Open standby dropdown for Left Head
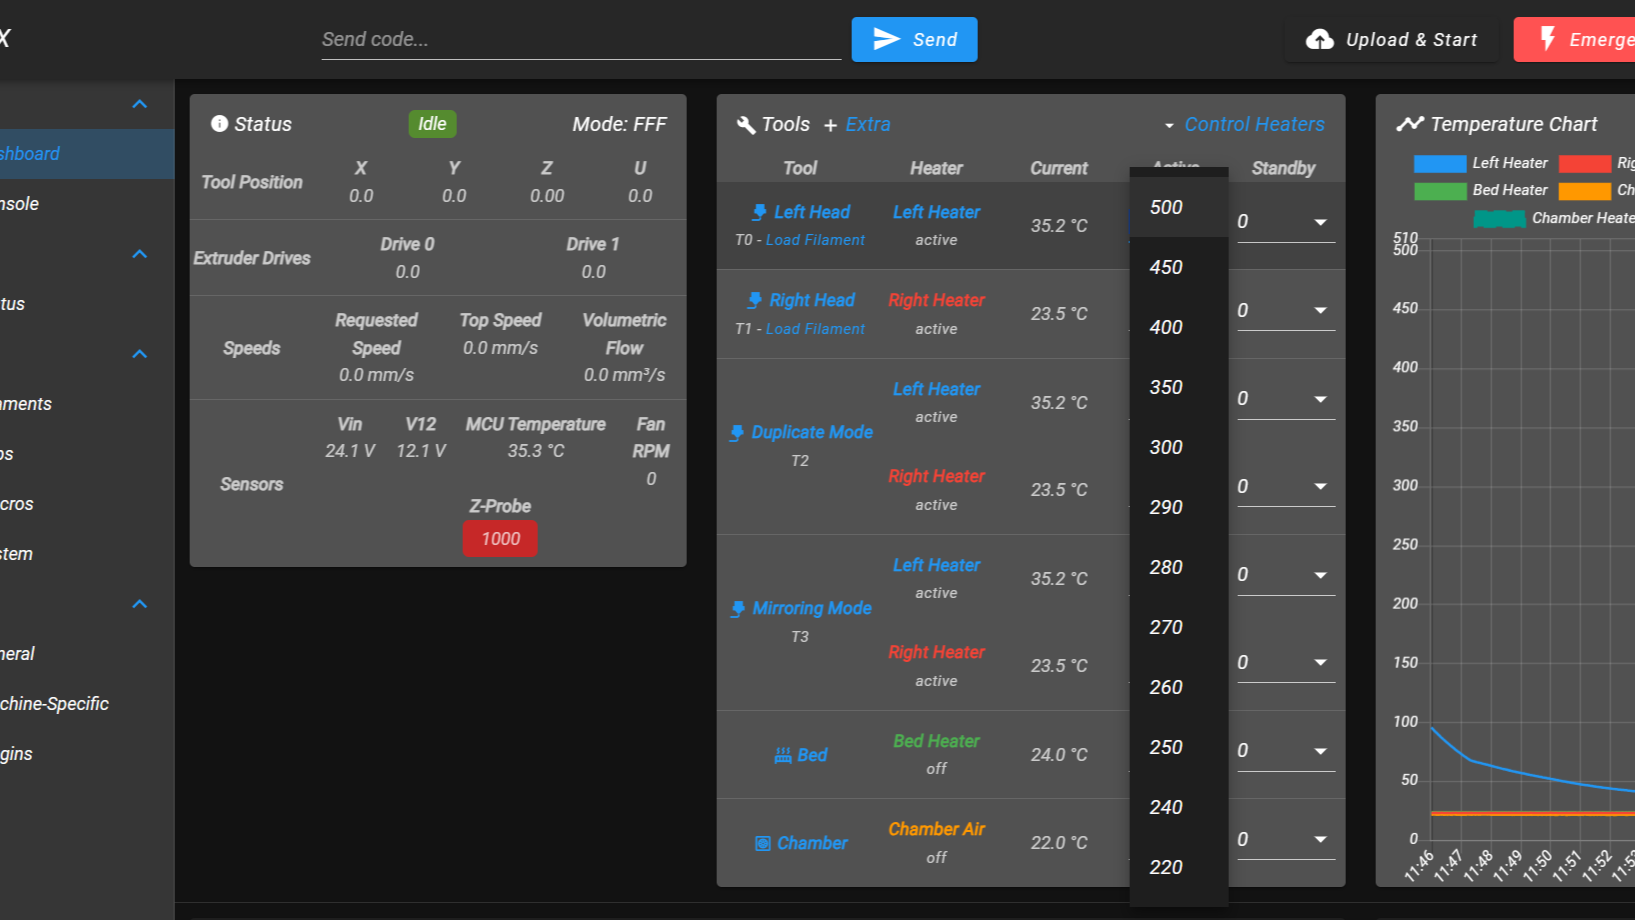Image resolution: width=1635 pixels, height=920 pixels. [1320, 222]
